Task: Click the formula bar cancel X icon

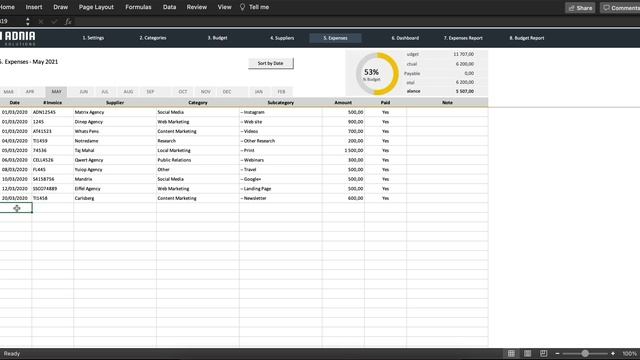Action: [x=41, y=21]
